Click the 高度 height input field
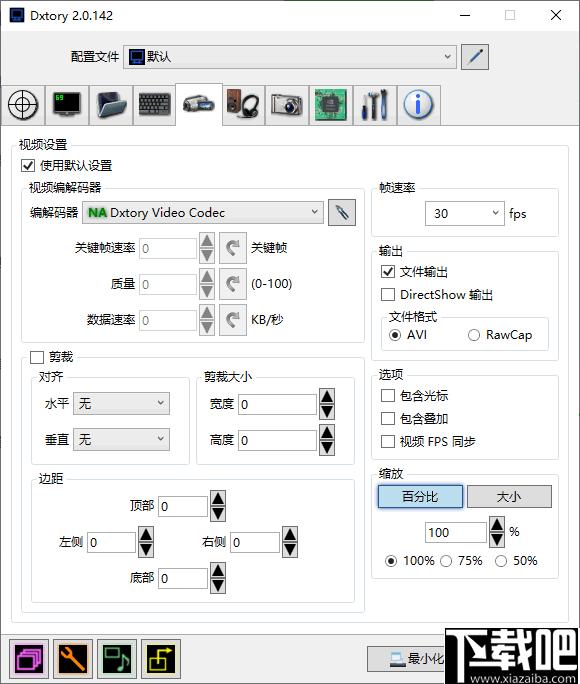This screenshot has width=580, height=684. point(277,440)
